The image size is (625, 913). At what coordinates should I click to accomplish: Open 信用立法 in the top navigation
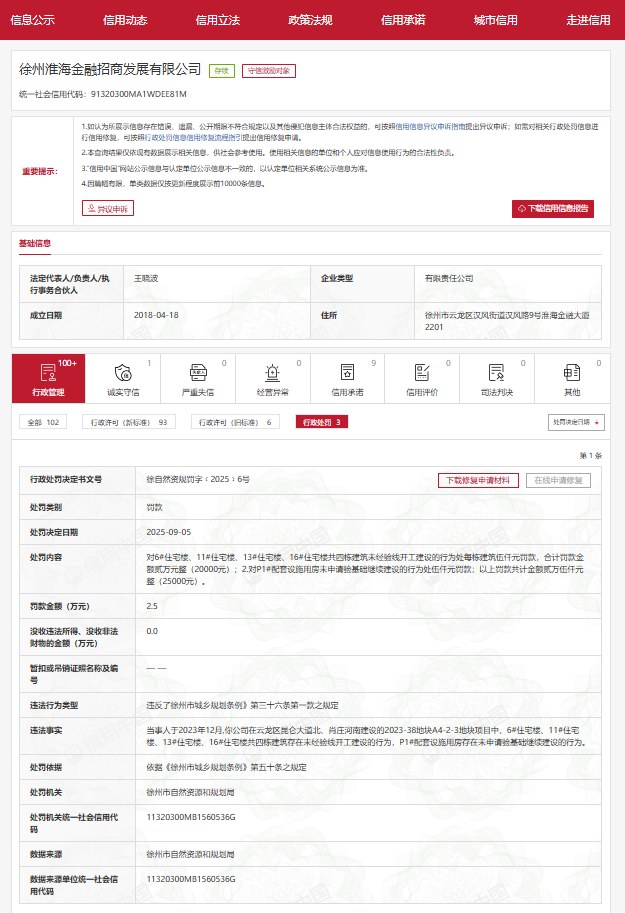(x=218, y=20)
